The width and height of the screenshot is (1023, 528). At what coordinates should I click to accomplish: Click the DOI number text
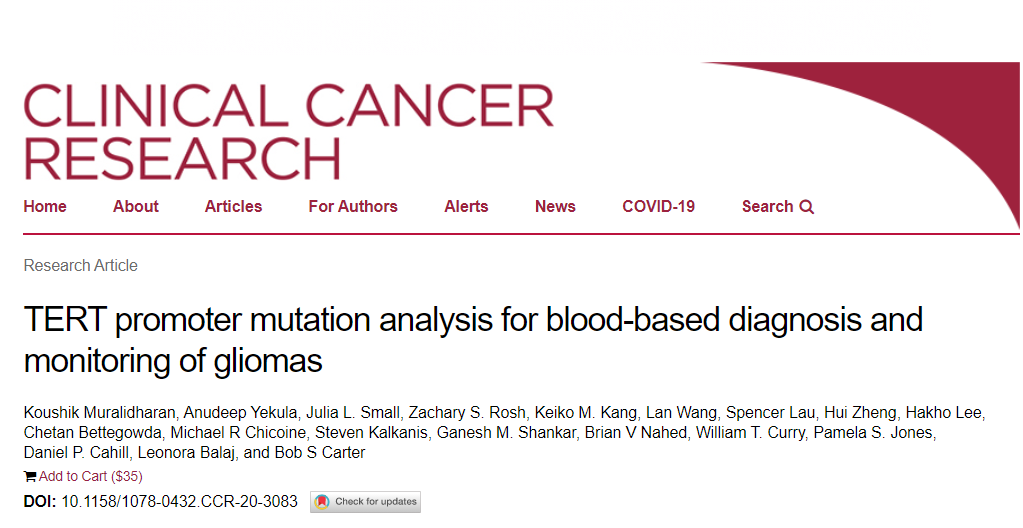(x=179, y=501)
